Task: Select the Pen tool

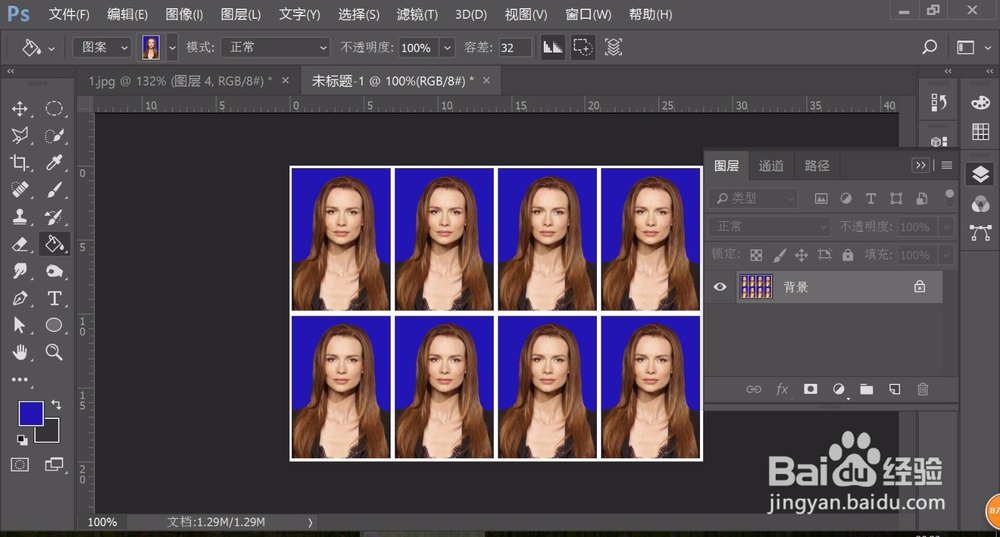Action: (x=20, y=298)
